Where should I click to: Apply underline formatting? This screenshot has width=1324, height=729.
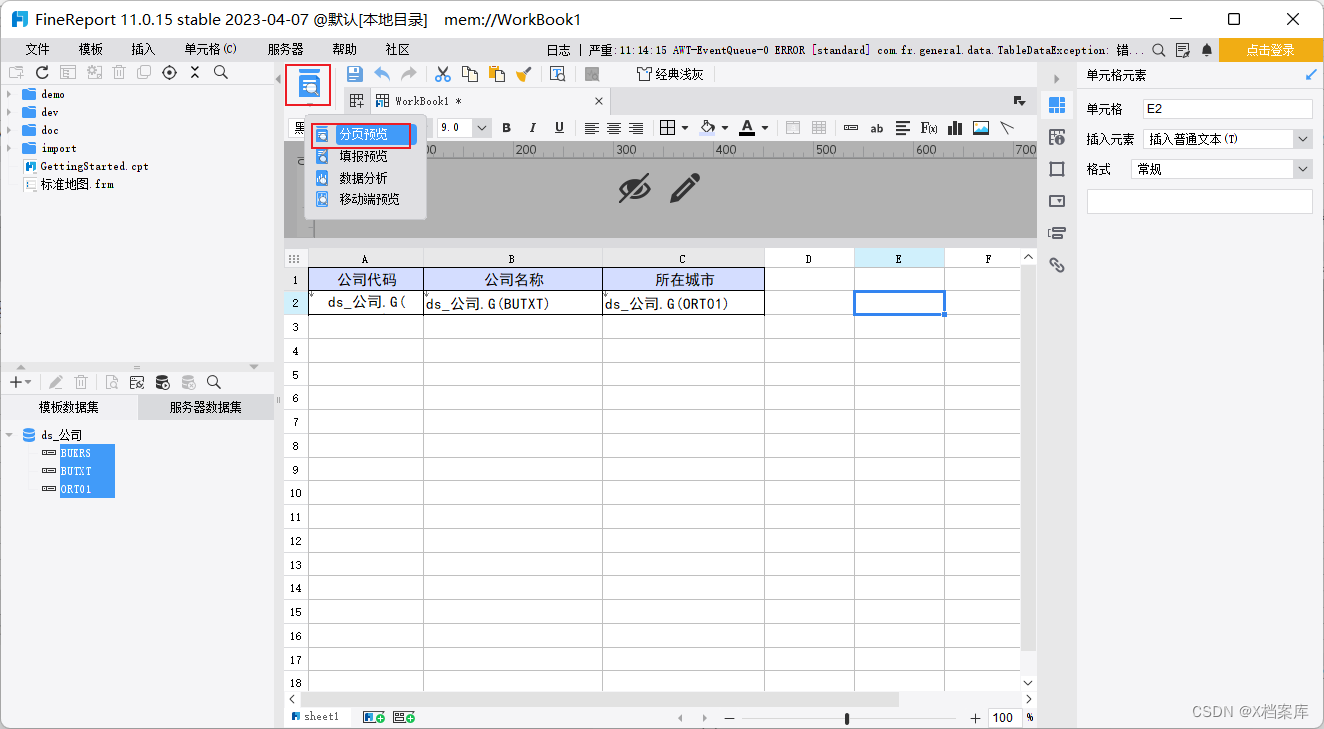pyautogui.click(x=559, y=127)
